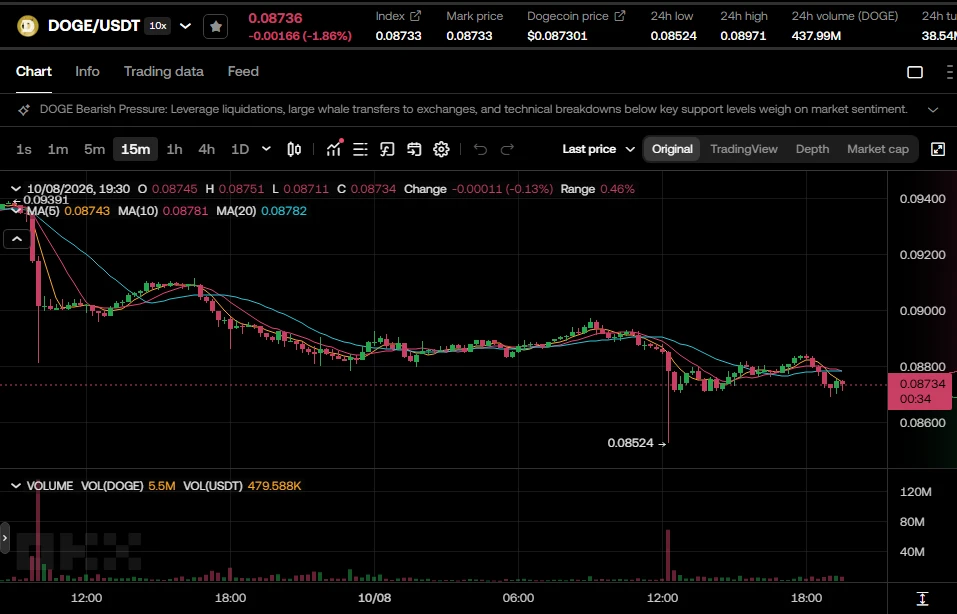
Task: Collapse the indicator legend with the up-arrow button
Action: point(17,239)
